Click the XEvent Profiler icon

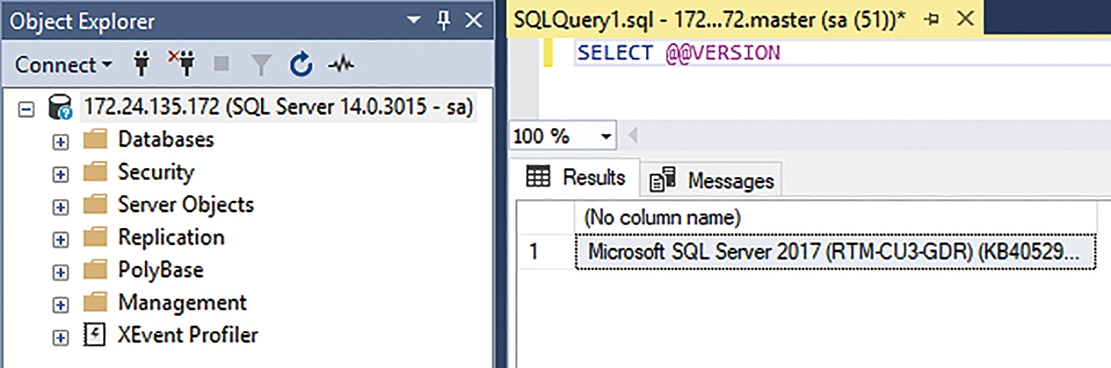tap(94, 334)
